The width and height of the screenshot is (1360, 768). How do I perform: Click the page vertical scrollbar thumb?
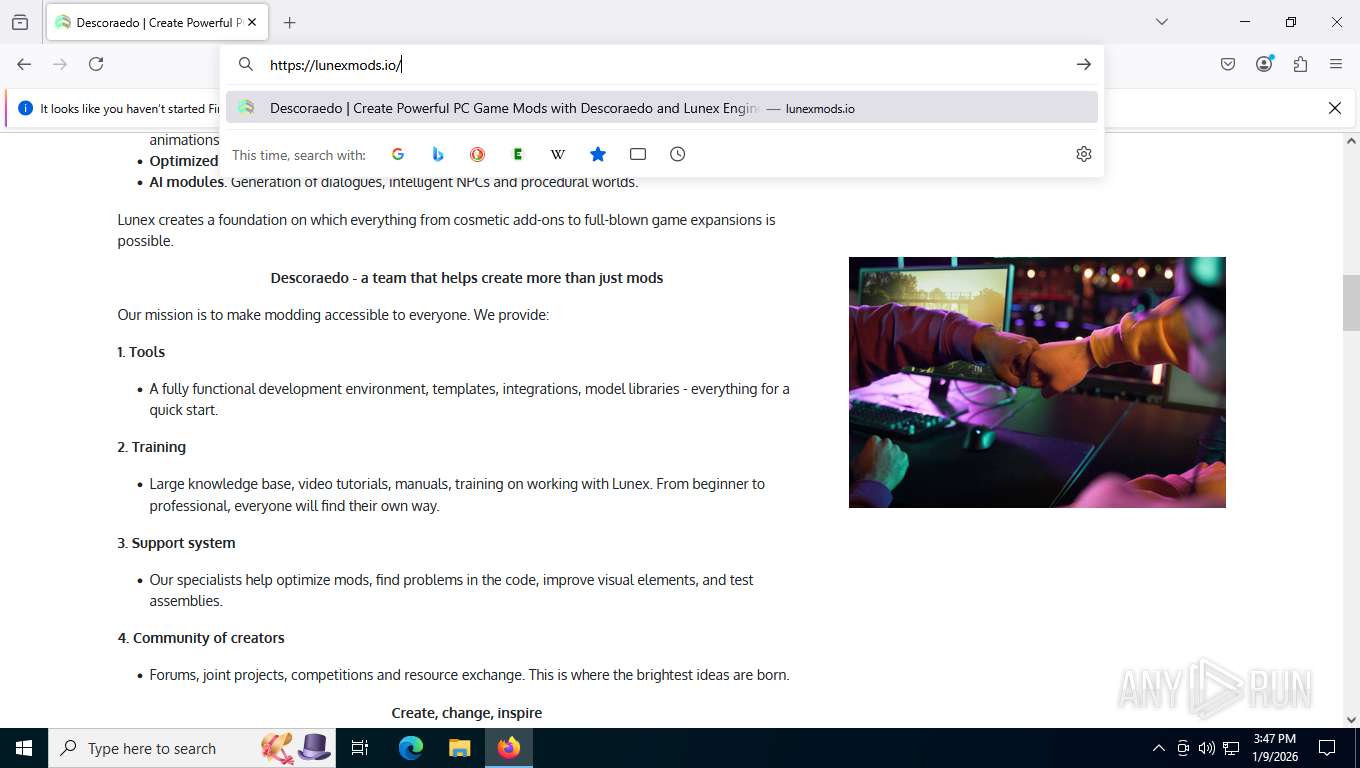1351,303
